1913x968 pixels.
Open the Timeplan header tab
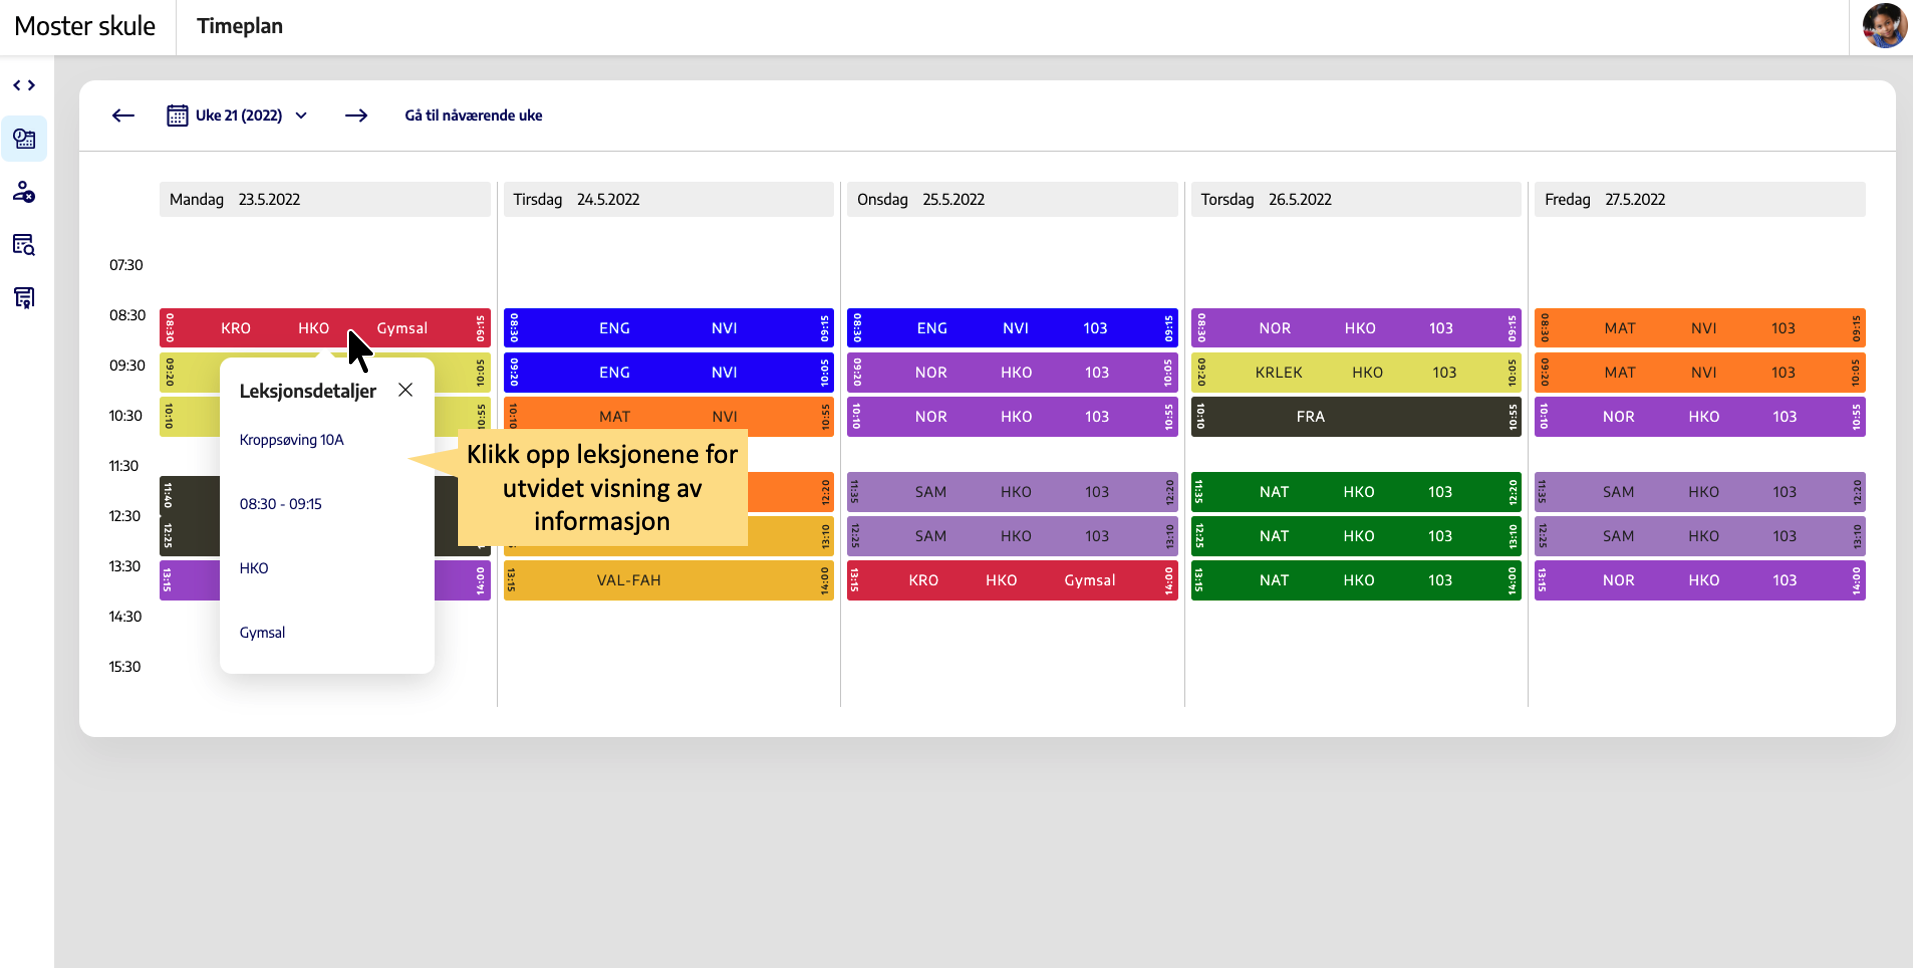click(240, 26)
